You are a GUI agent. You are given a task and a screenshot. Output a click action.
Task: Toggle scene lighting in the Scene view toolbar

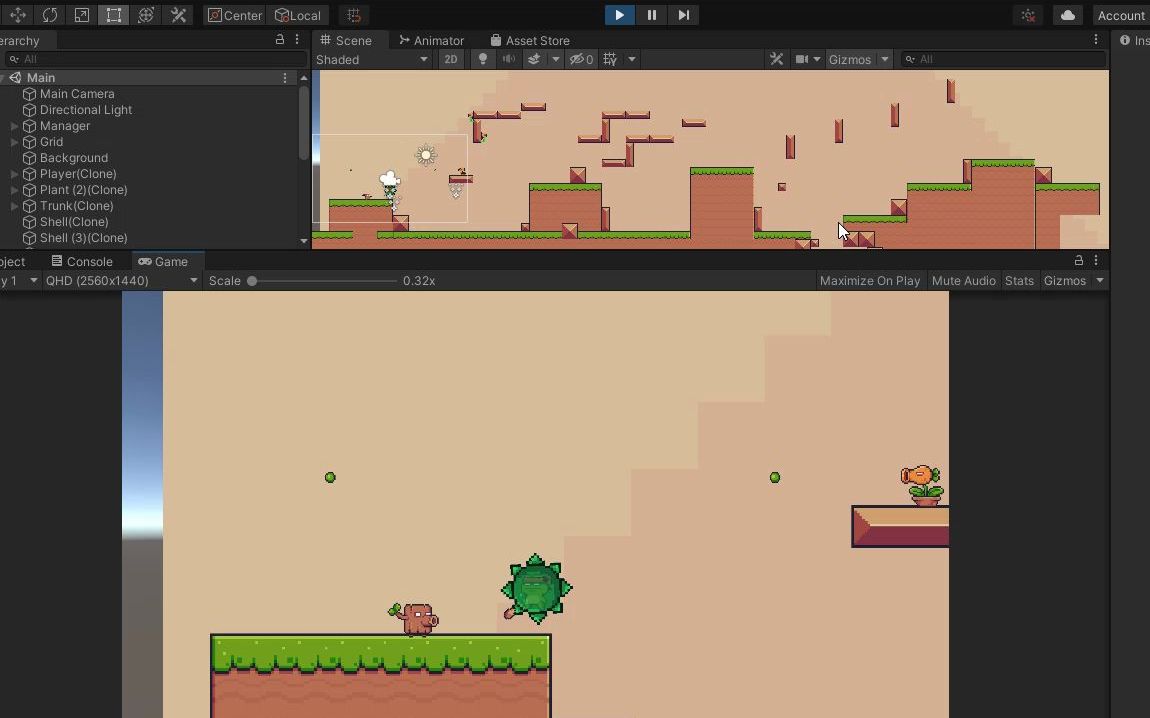click(483, 59)
